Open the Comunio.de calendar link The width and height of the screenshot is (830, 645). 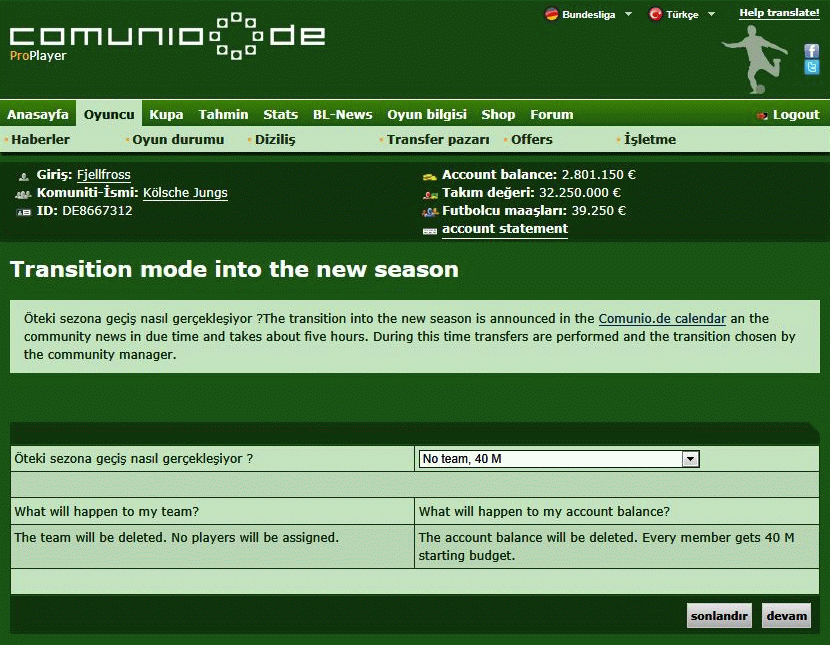click(662, 319)
